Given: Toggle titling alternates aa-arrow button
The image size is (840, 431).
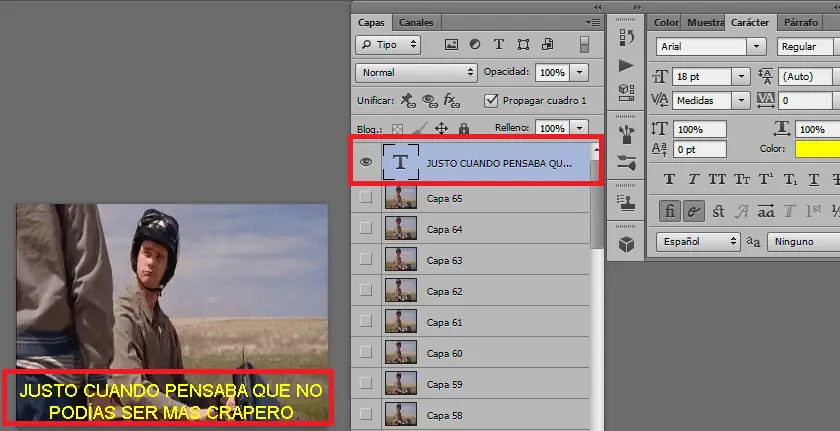Looking at the screenshot, I should 766,211.
